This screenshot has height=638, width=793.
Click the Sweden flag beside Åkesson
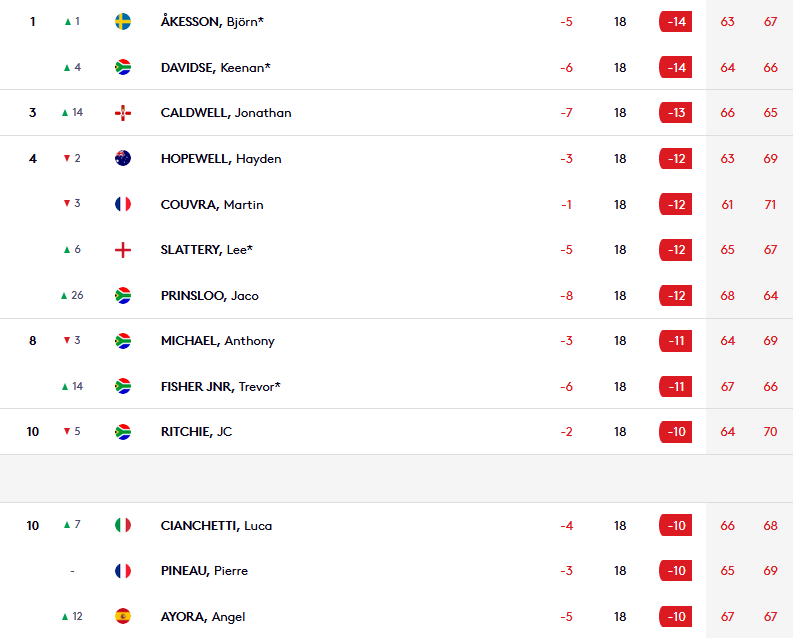coord(123,22)
